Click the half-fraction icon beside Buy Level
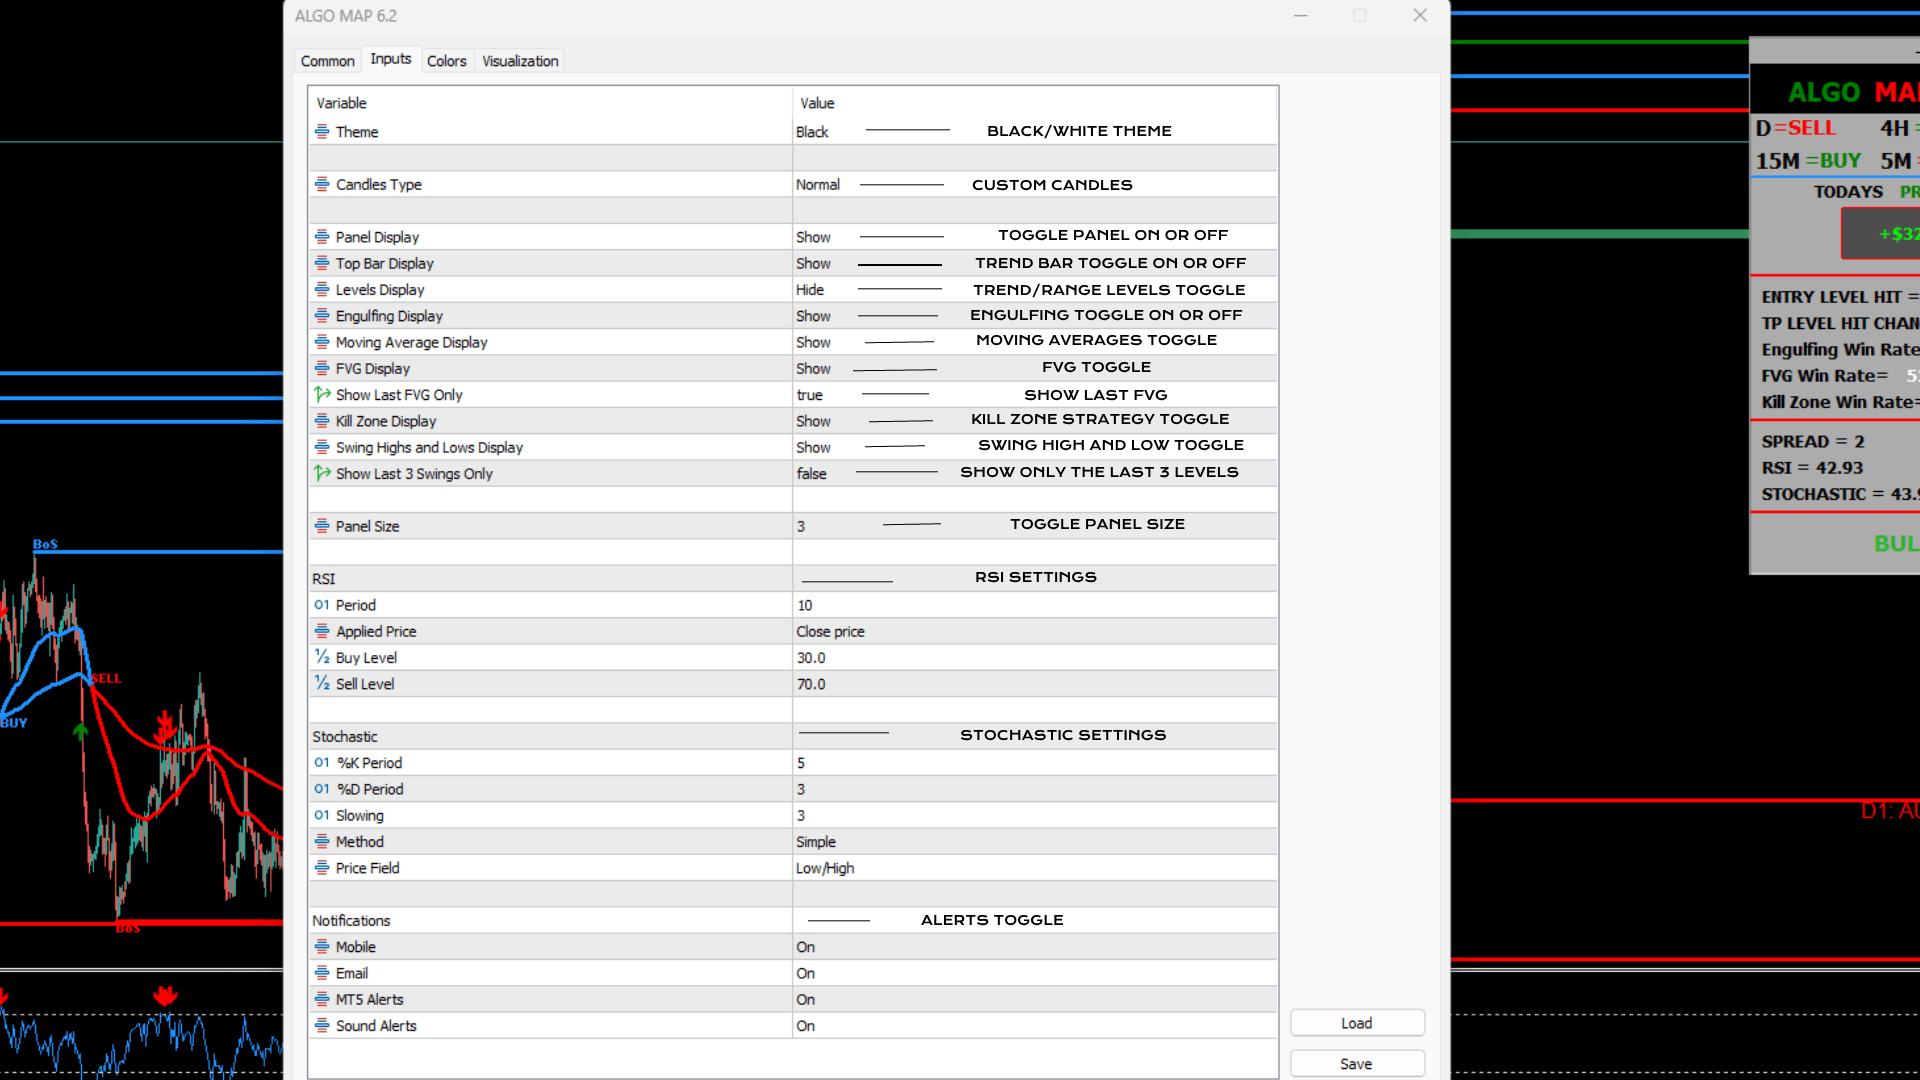The image size is (1920, 1080). (x=321, y=657)
